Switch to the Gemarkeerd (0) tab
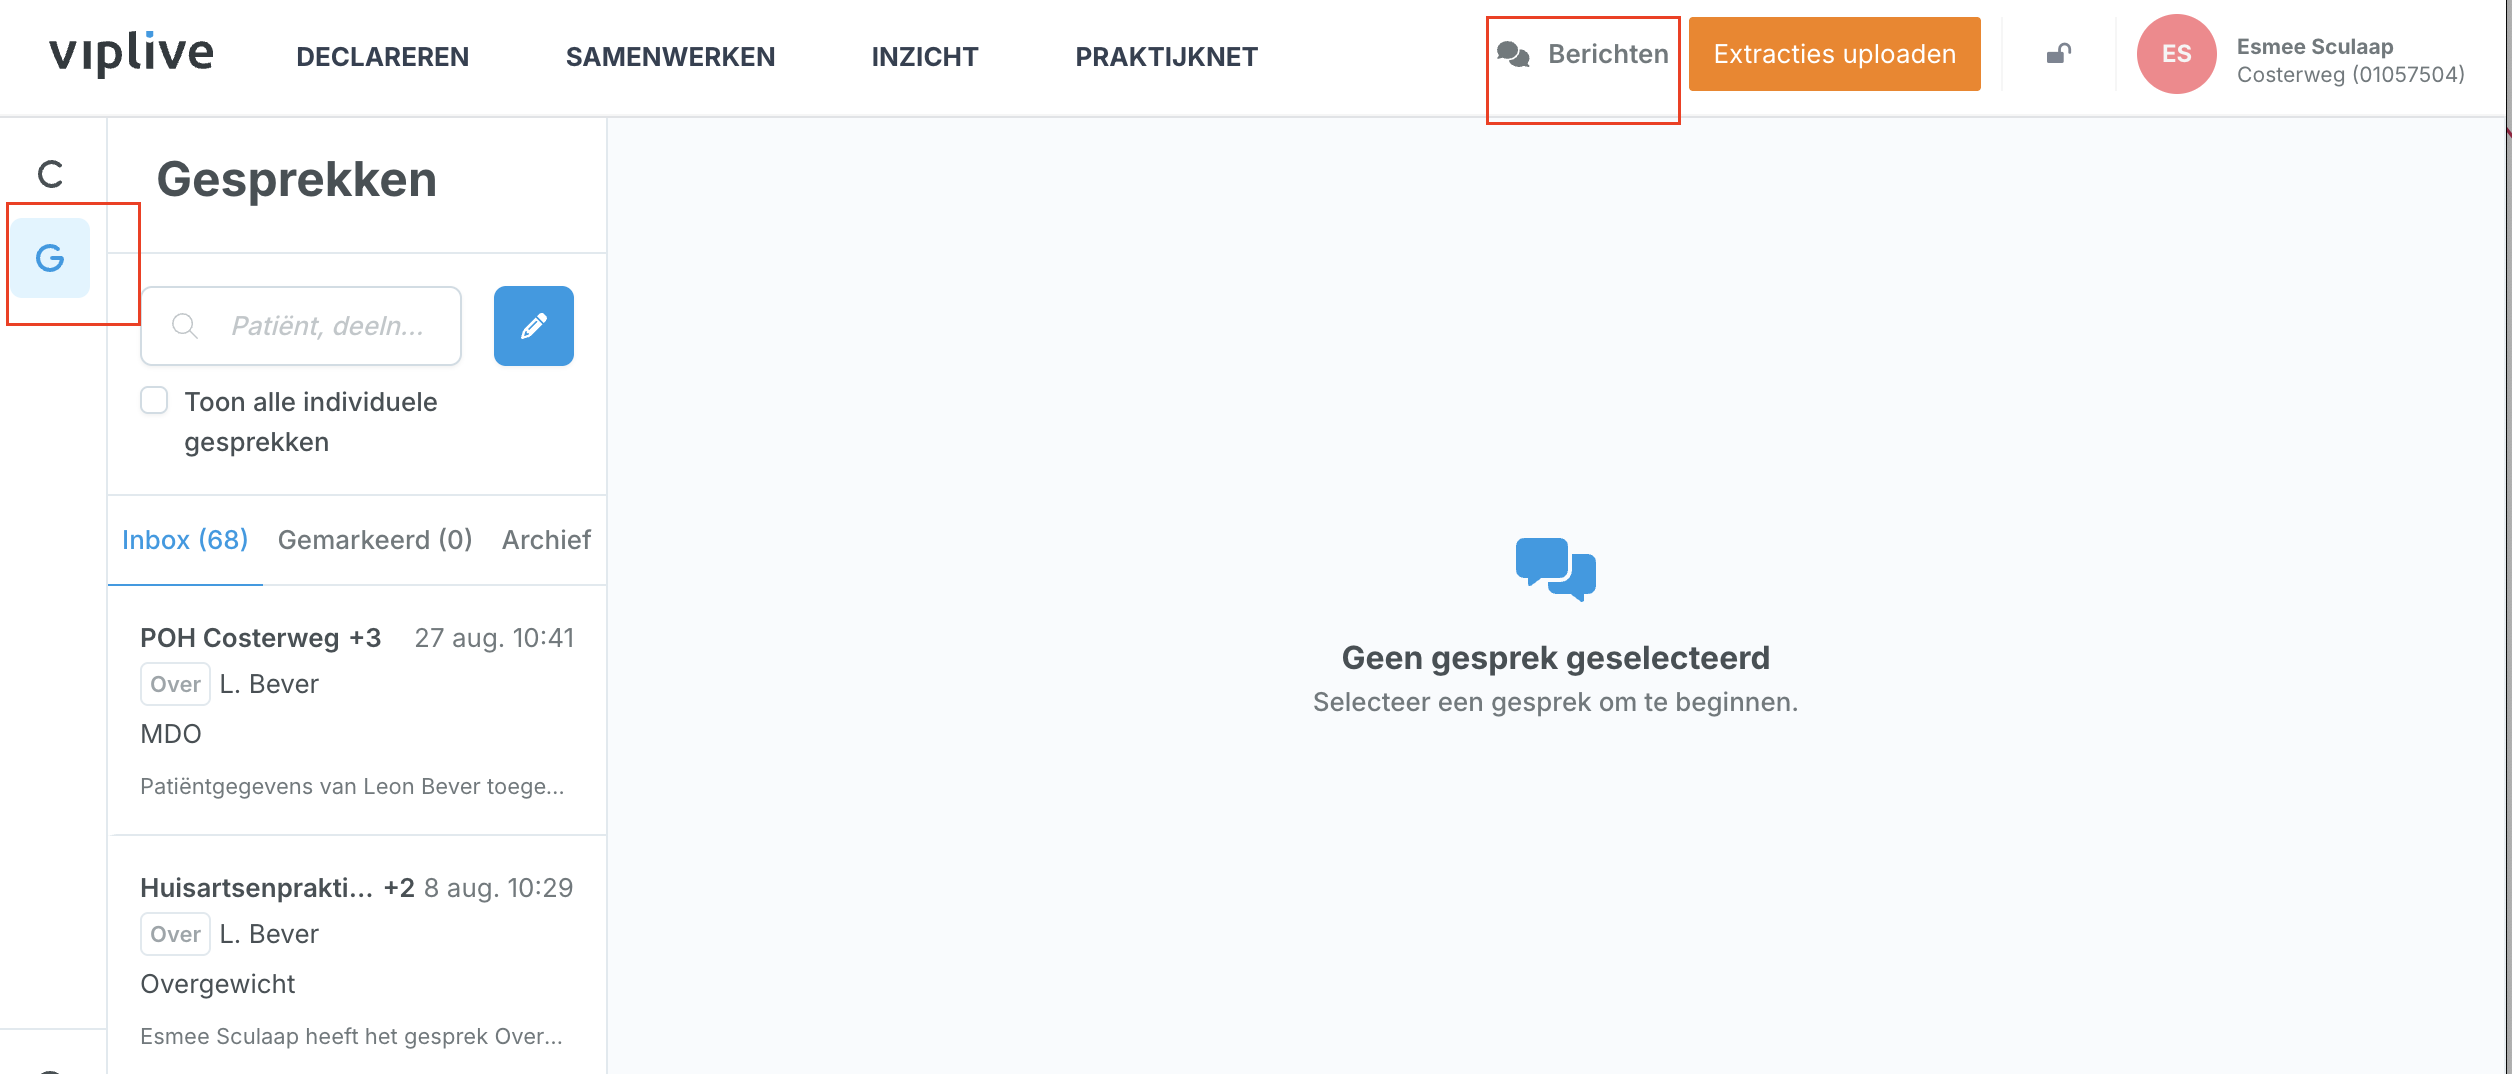The height and width of the screenshot is (1074, 2512). click(374, 540)
